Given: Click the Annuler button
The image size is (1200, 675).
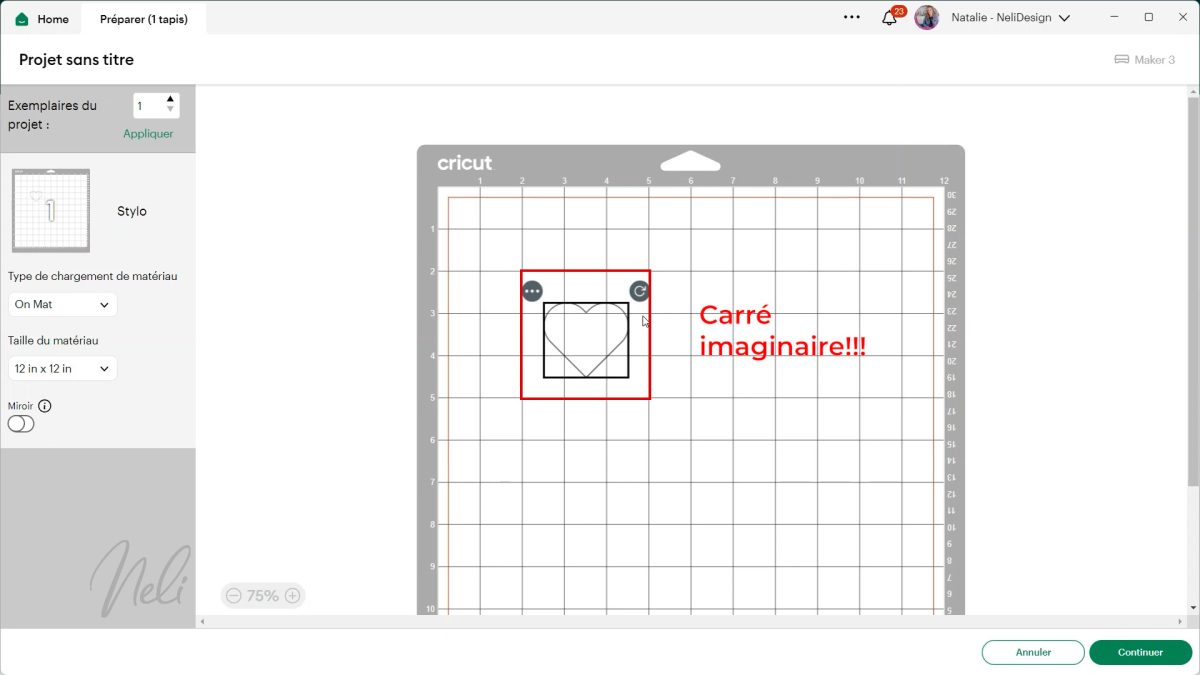Looking at the screenshot, I should tap(1033, 652).
